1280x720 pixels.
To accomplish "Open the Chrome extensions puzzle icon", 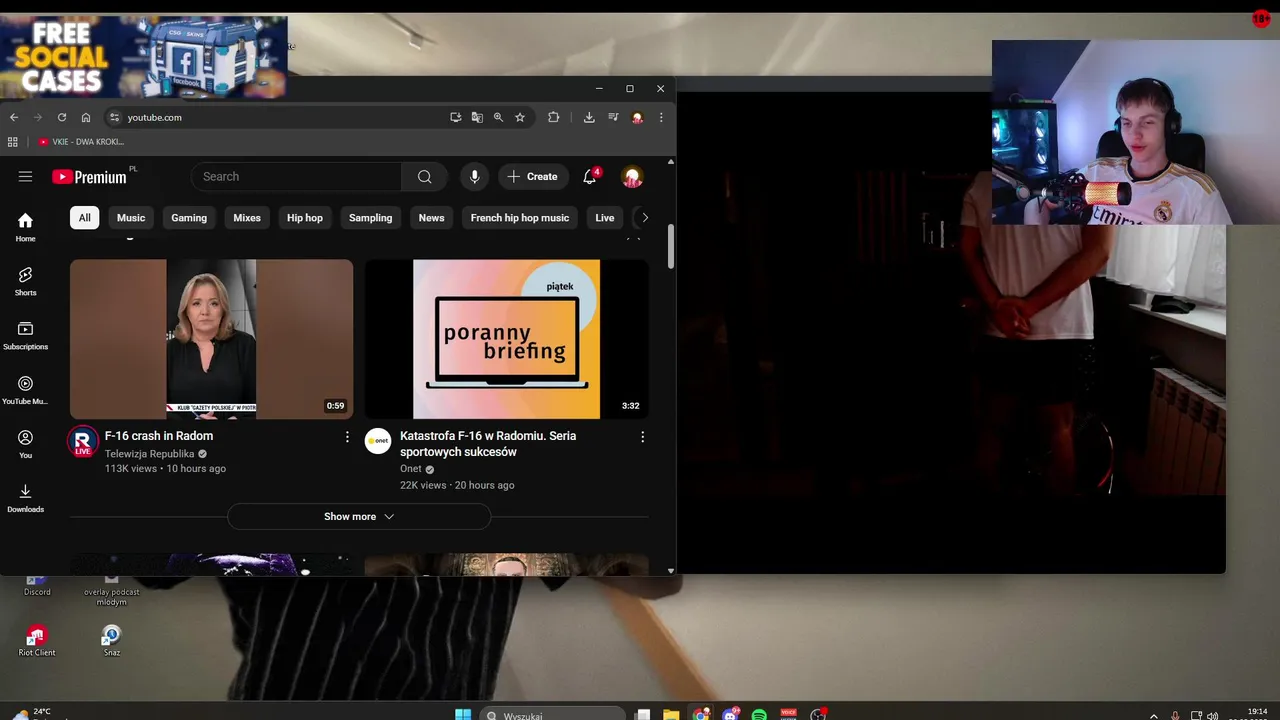I will [x=553, y=117].
